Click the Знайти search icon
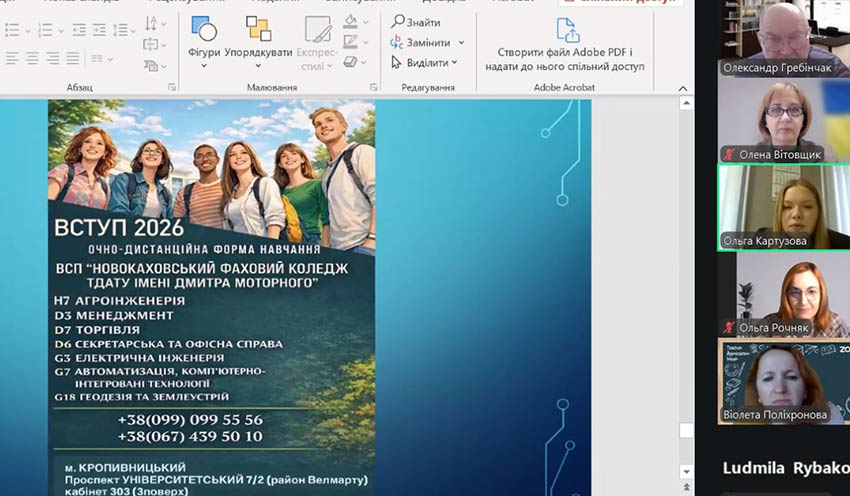 [398, 22]
